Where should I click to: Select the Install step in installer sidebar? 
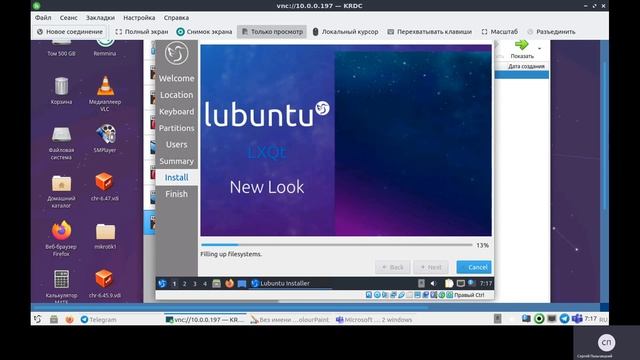click(176, 178)
